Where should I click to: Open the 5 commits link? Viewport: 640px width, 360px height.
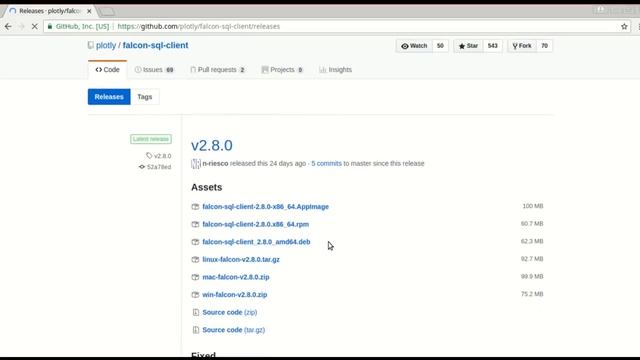(327, 163)
